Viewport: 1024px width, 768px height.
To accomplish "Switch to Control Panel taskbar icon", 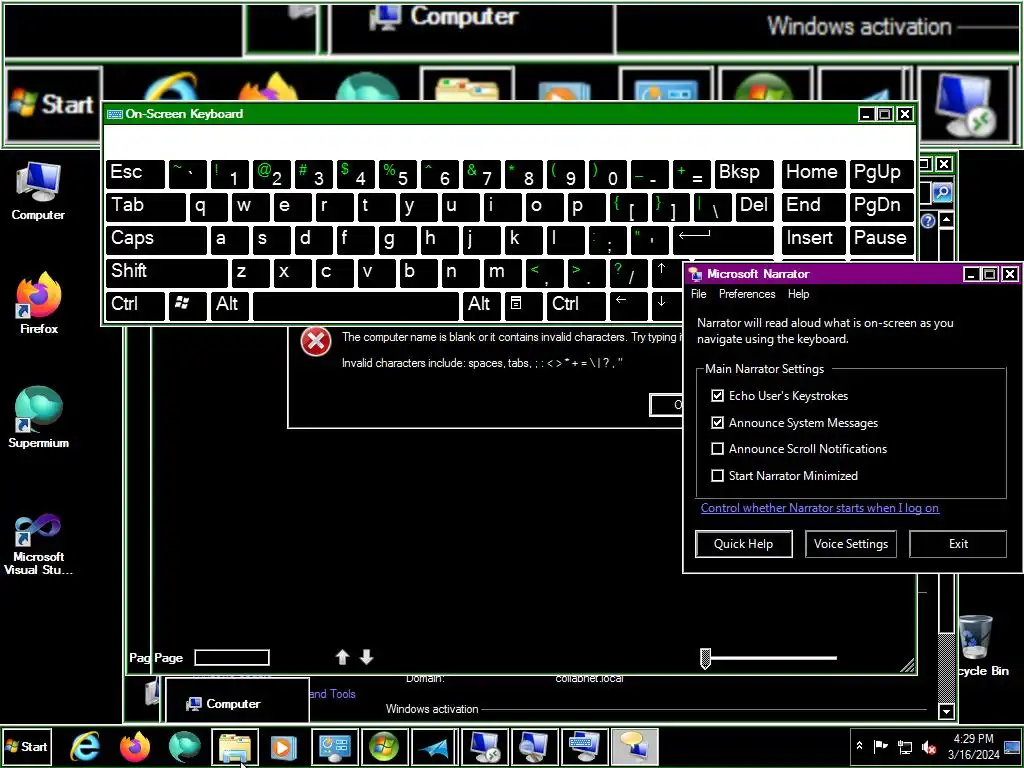I will tap(334, 746).
